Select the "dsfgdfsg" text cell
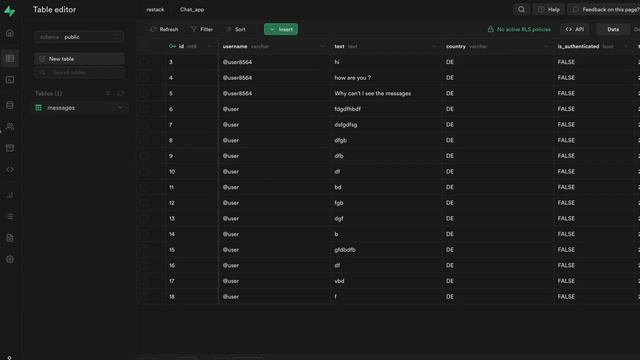Viewport: 640px width, 360px height. (386, 124)
